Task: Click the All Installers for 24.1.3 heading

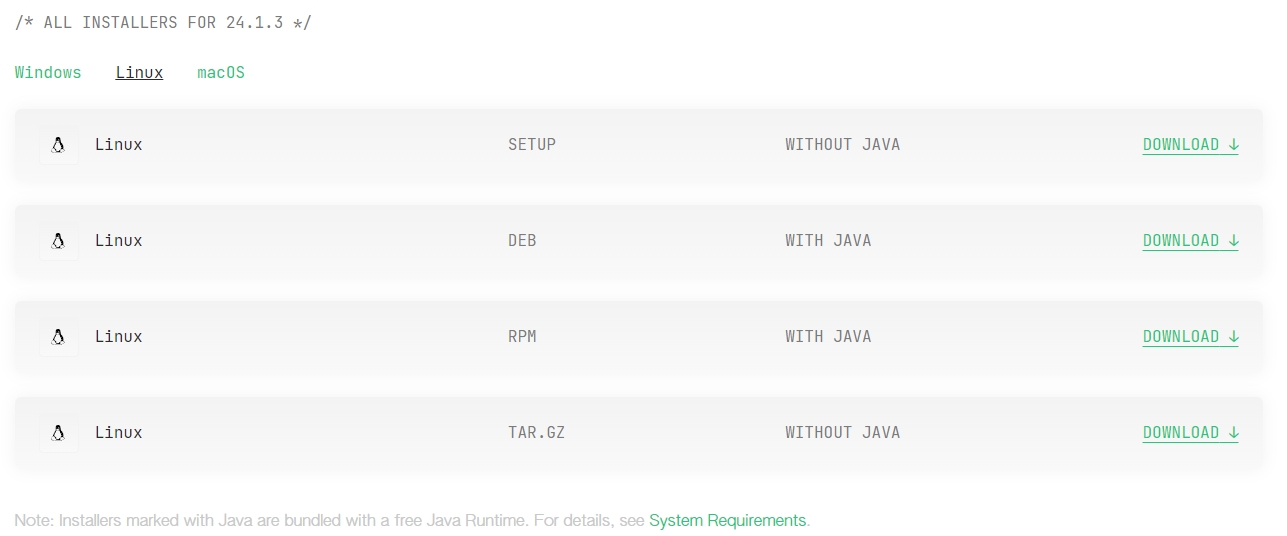Action: (163, 22)
